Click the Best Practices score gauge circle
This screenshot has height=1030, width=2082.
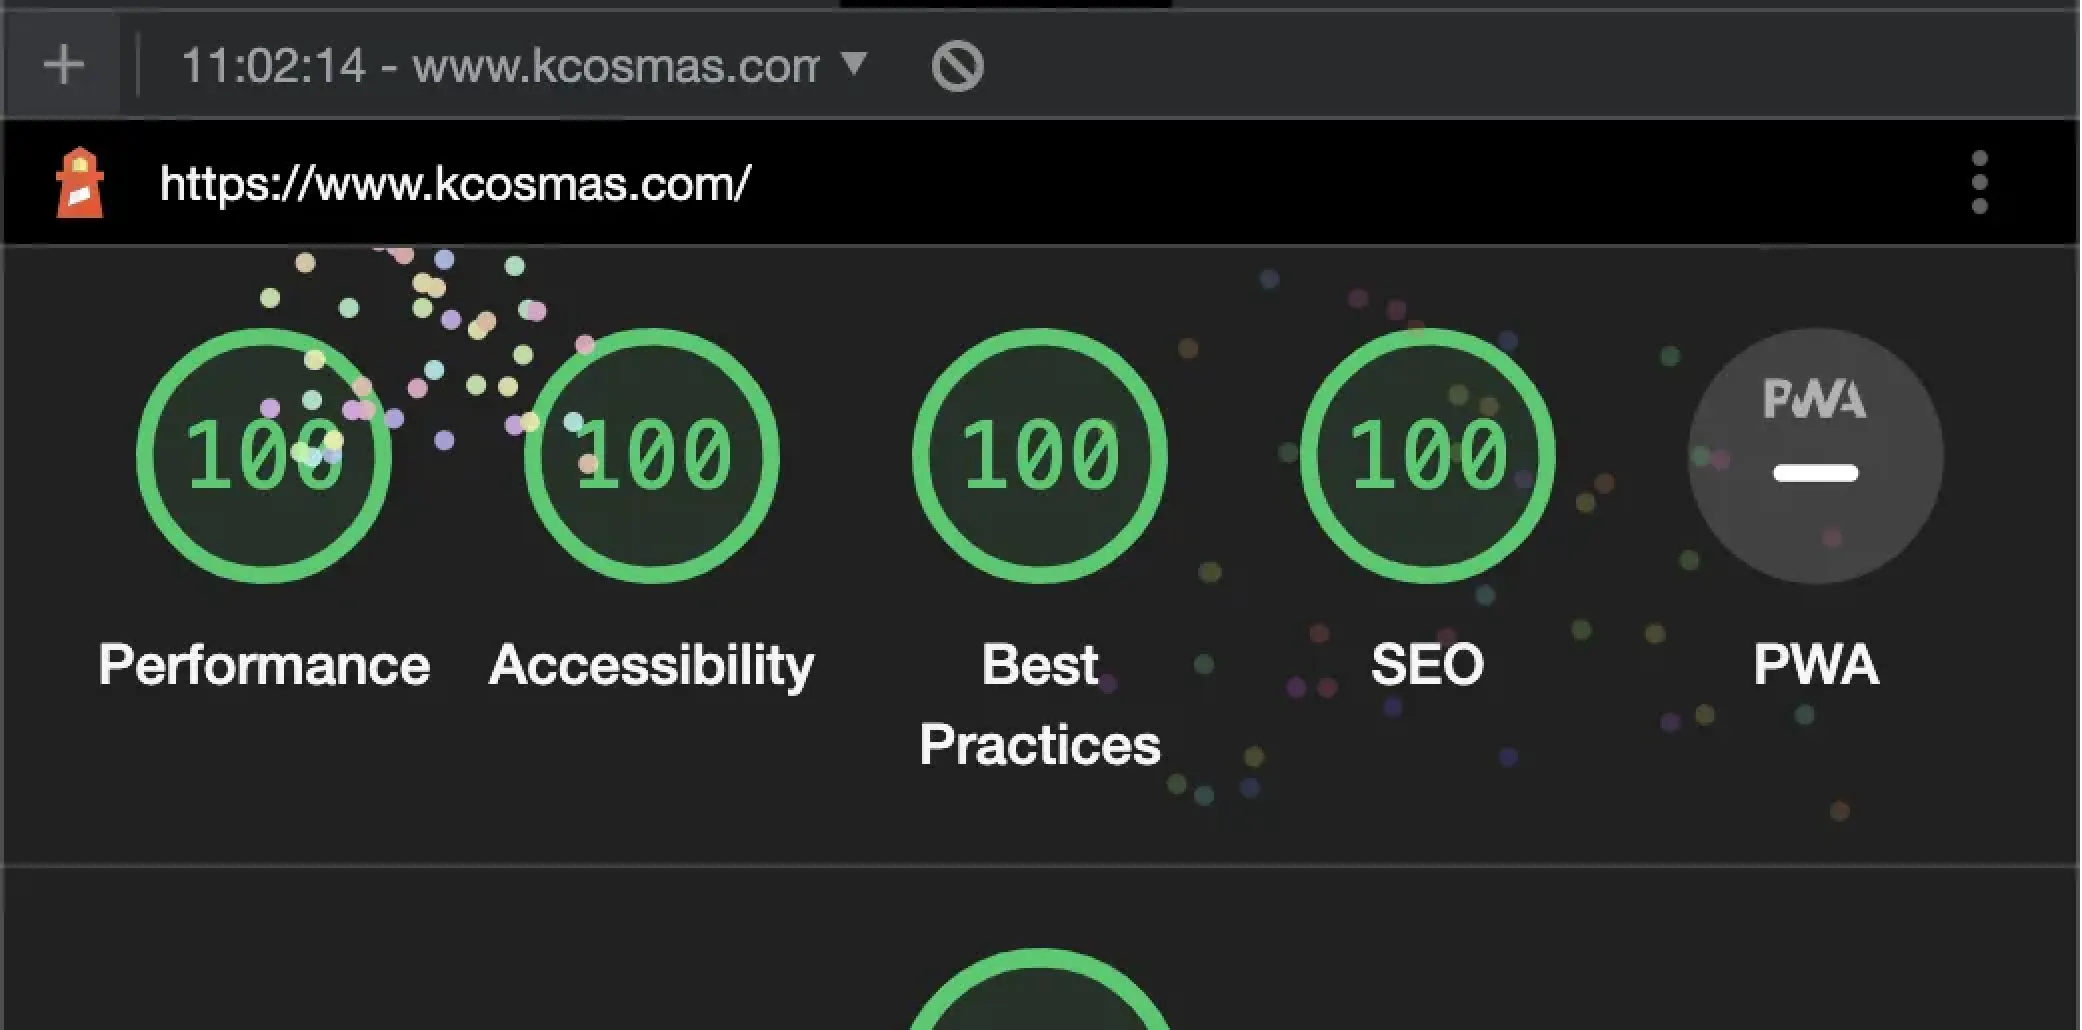(x=1040, y=456)
